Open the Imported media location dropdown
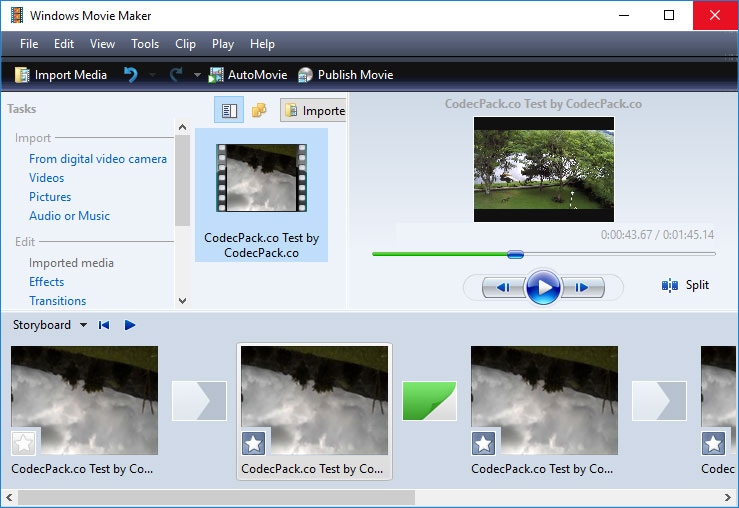 313,111
